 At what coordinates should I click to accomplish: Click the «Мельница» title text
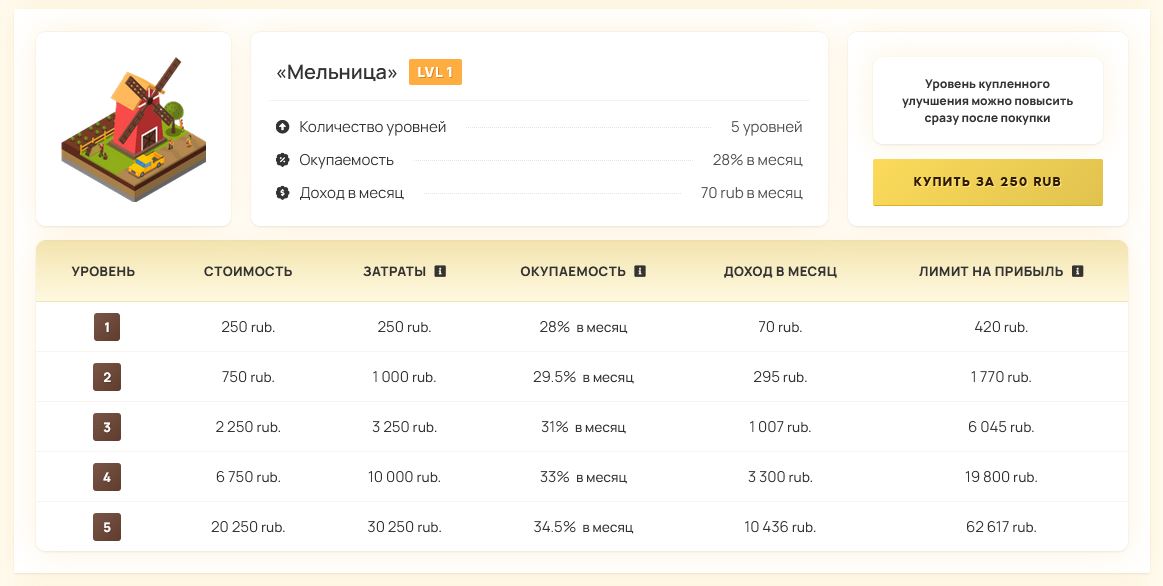[x=337, y=72]
